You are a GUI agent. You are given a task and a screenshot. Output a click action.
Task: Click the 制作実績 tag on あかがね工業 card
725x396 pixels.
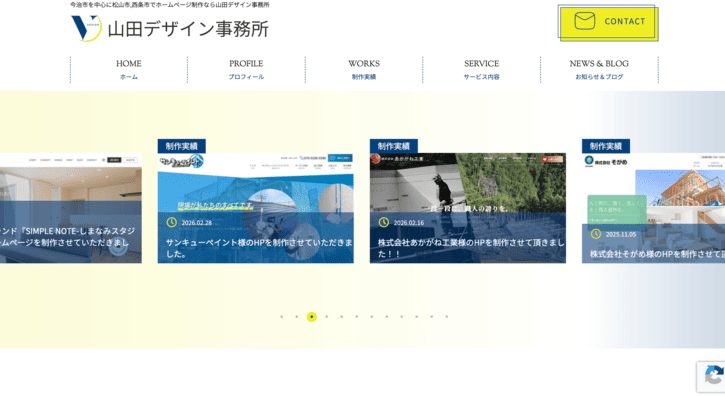click(x=393, y=146)
